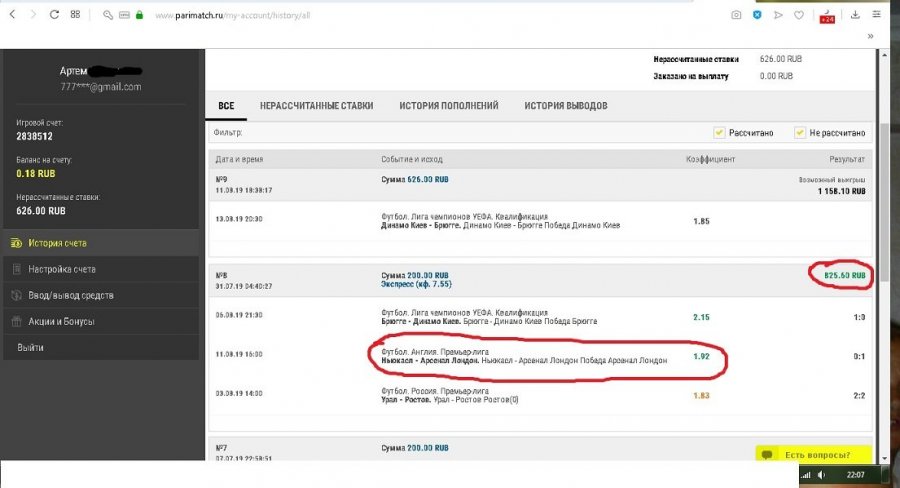
Task: Reload the page with the refresh icon
Action: click(54, 15)
